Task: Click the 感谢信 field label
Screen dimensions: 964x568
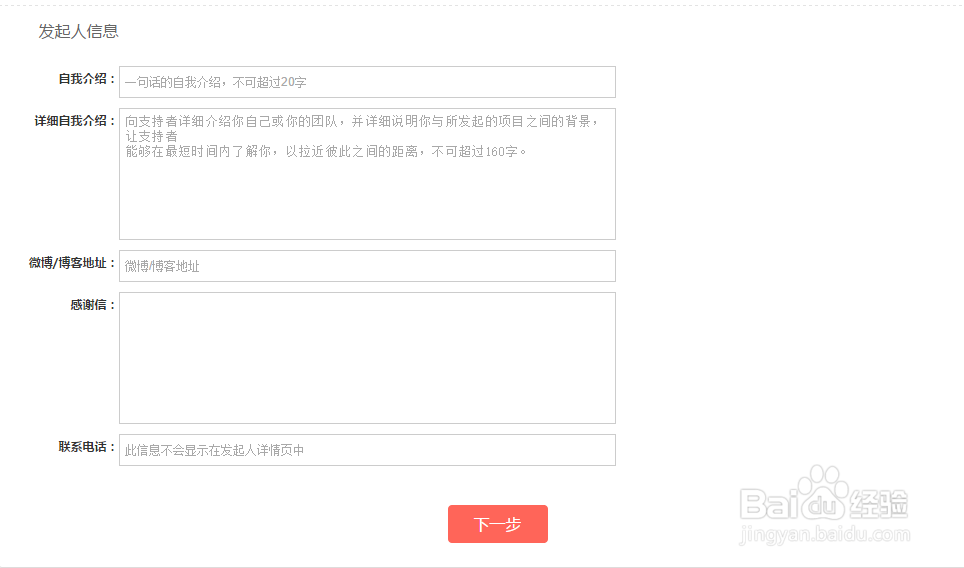Action: (x=93, y=305)
